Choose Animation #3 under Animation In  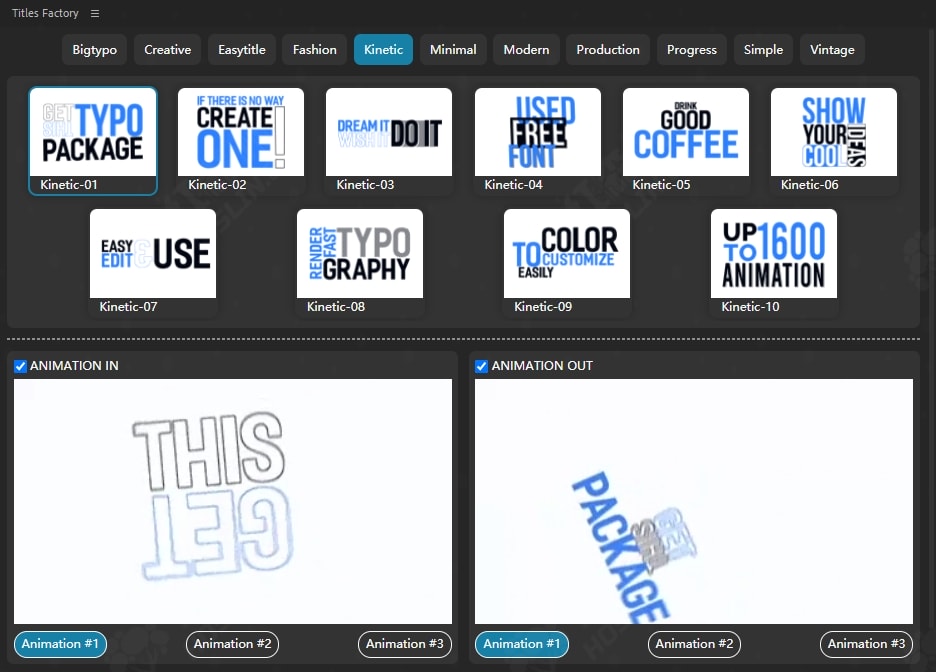(405, 644)
